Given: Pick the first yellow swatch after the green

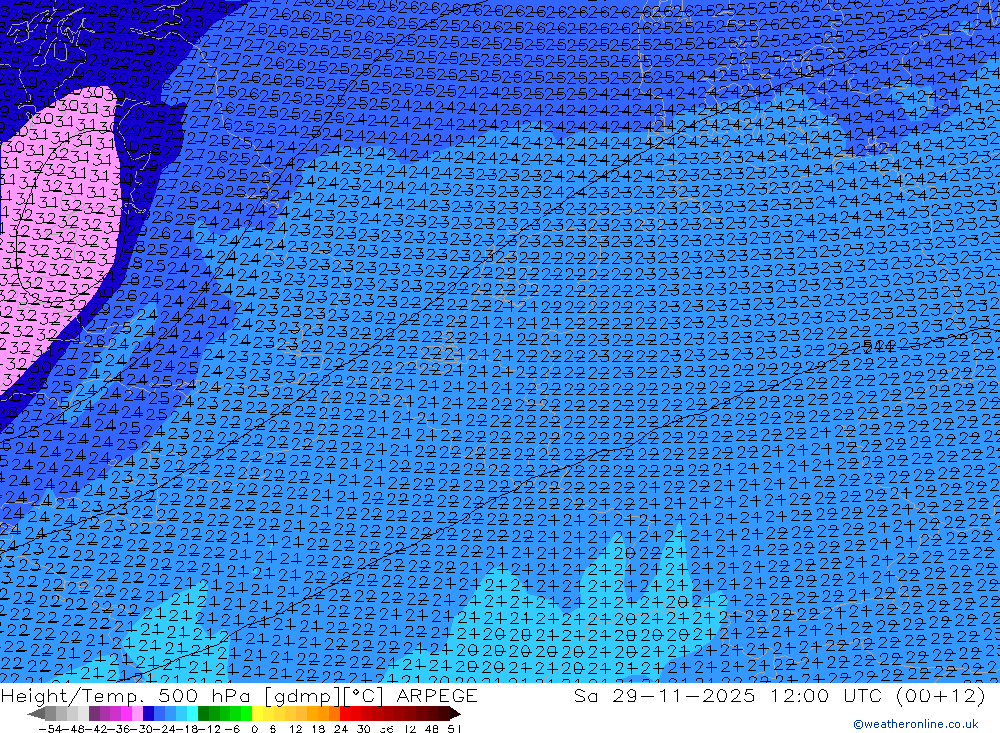Looking at the screenshot, I should [x=258, y=713].
